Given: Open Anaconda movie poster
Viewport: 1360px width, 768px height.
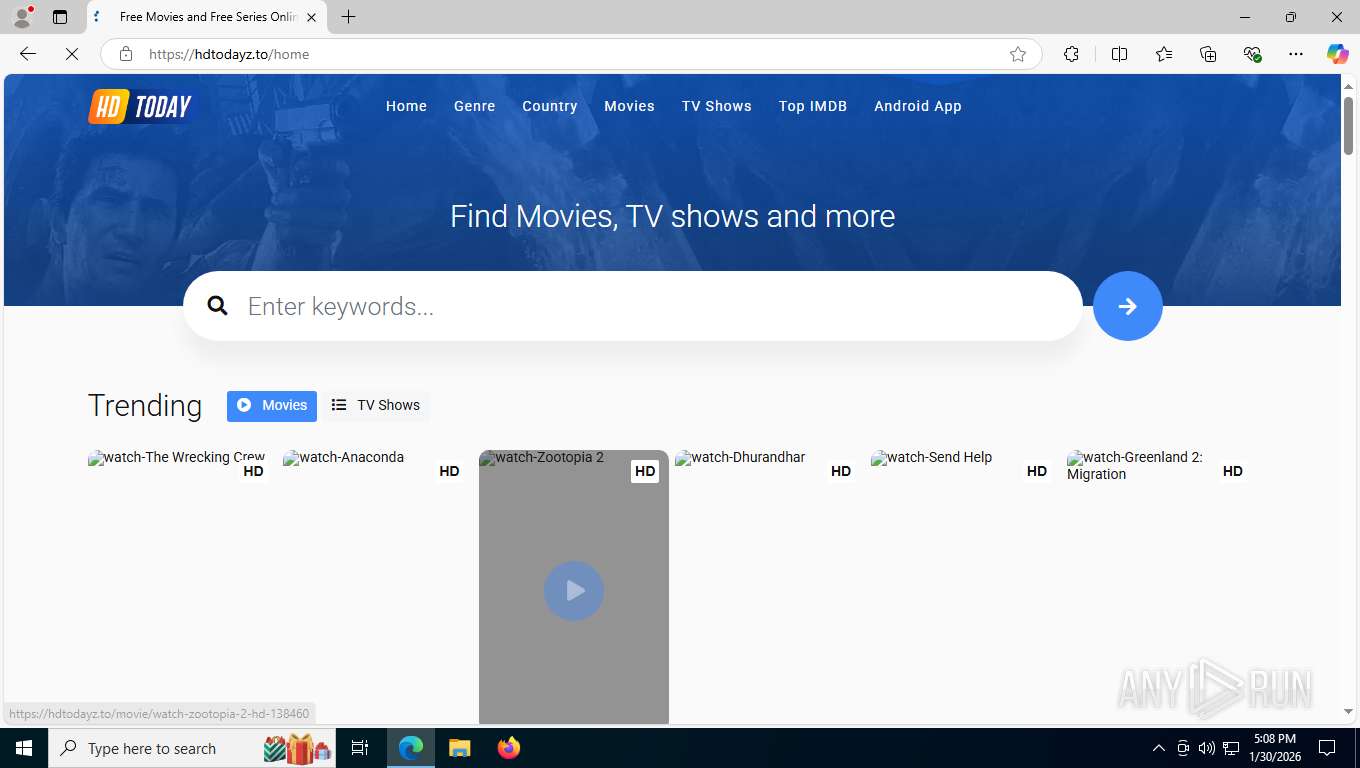Looking at the screenshot, I should [377, 587].
